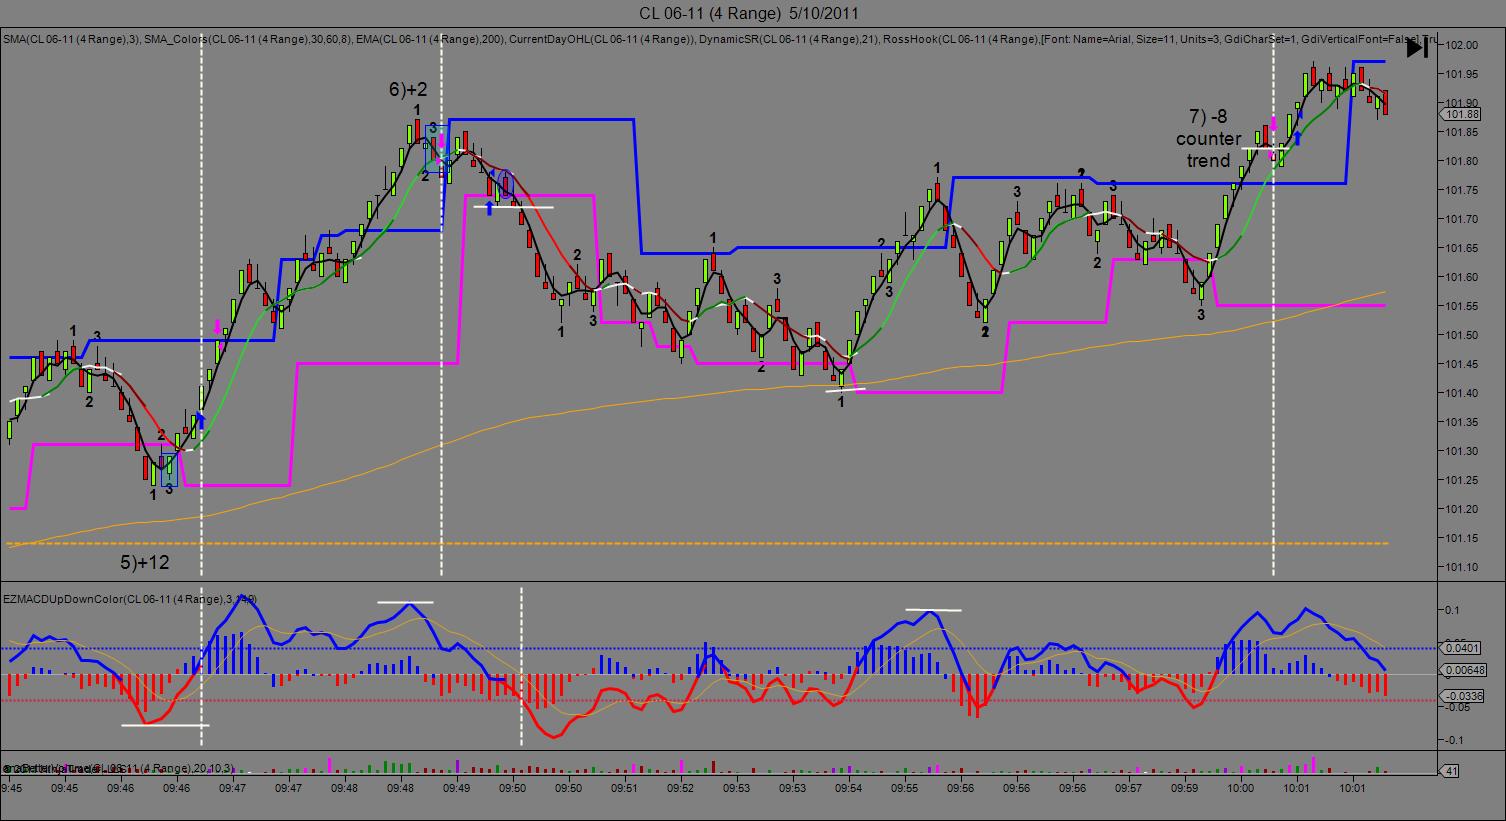Viewport: 1506px width, 821px height.
Task: Select the 09:57 time axis label
Action: click(1129, 788)
